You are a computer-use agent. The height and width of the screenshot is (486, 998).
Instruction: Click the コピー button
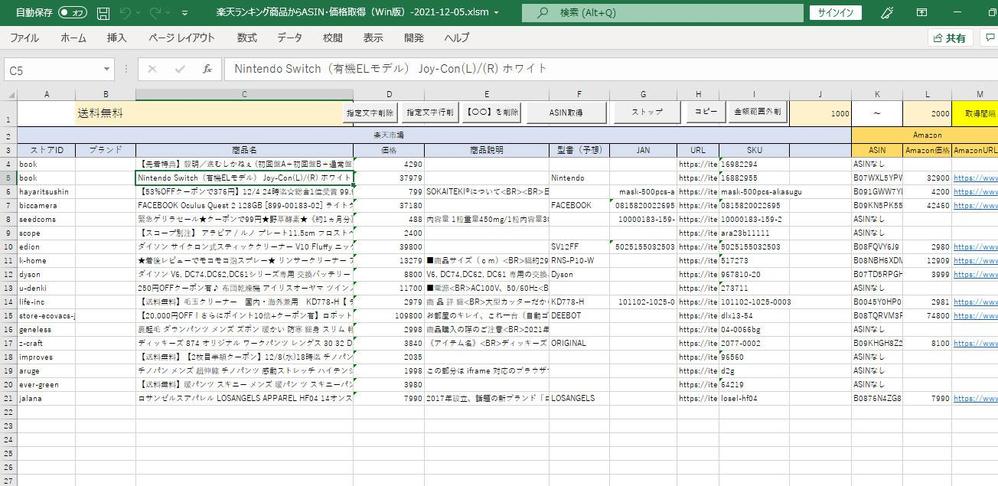click(704, 113)
